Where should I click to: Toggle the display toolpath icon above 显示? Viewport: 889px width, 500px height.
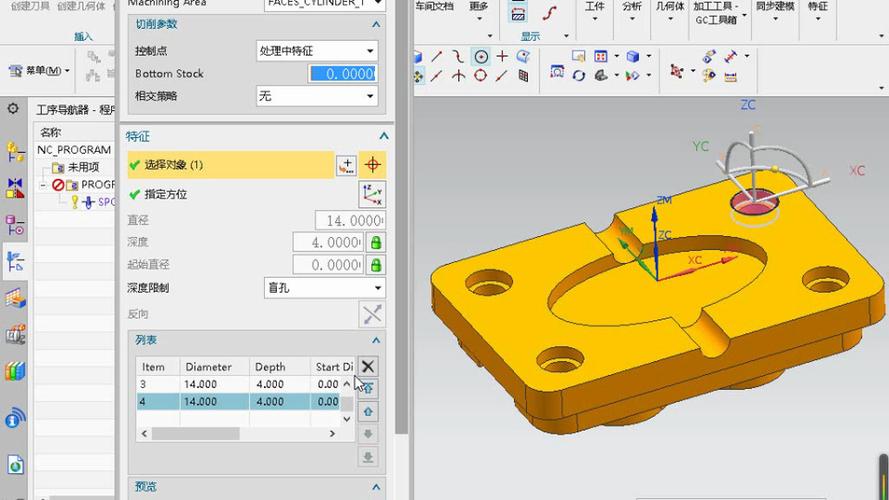pyautogui.click(x=518, y=15)
